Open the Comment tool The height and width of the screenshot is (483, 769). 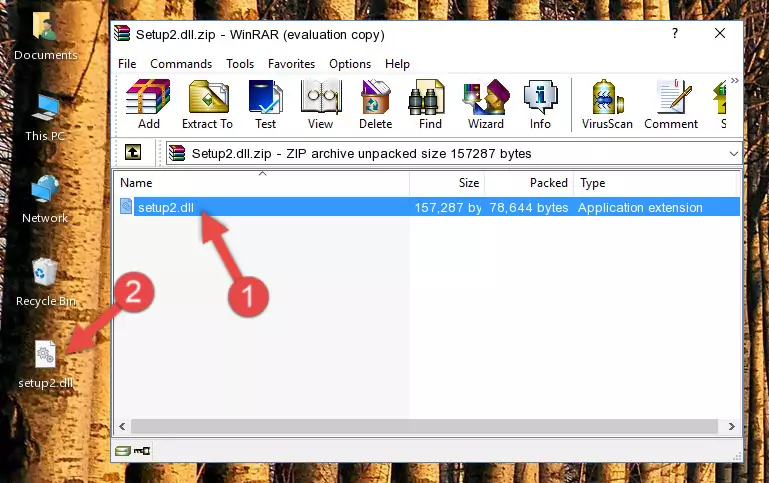pyautogui.click(x=671, y=104)
